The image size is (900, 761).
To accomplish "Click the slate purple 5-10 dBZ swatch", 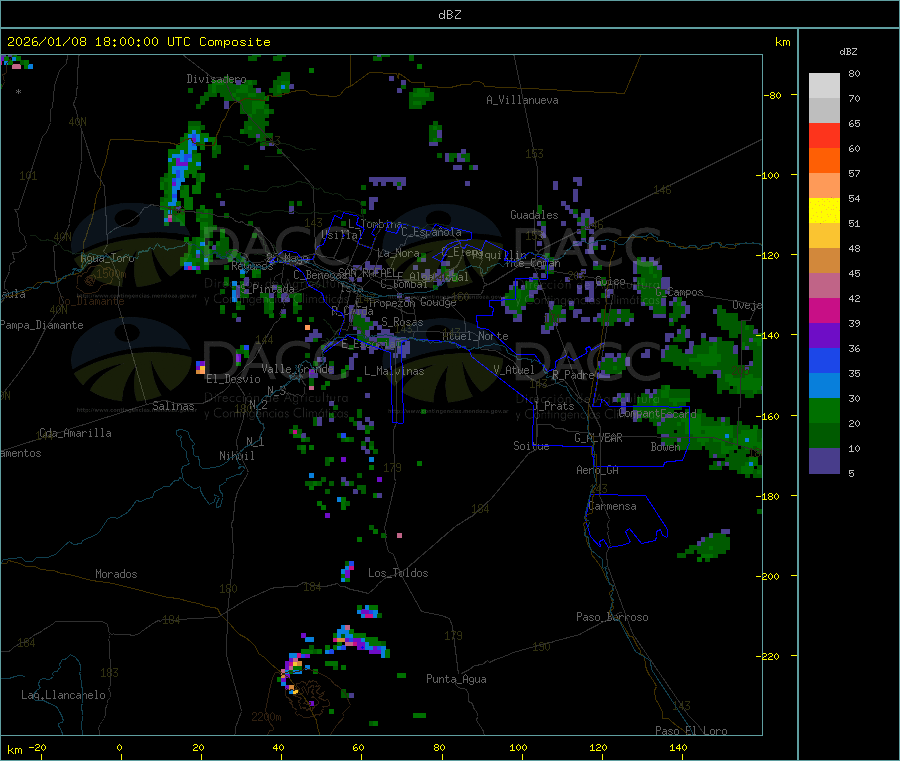I will pyautogui.click(x=824, y=461).
